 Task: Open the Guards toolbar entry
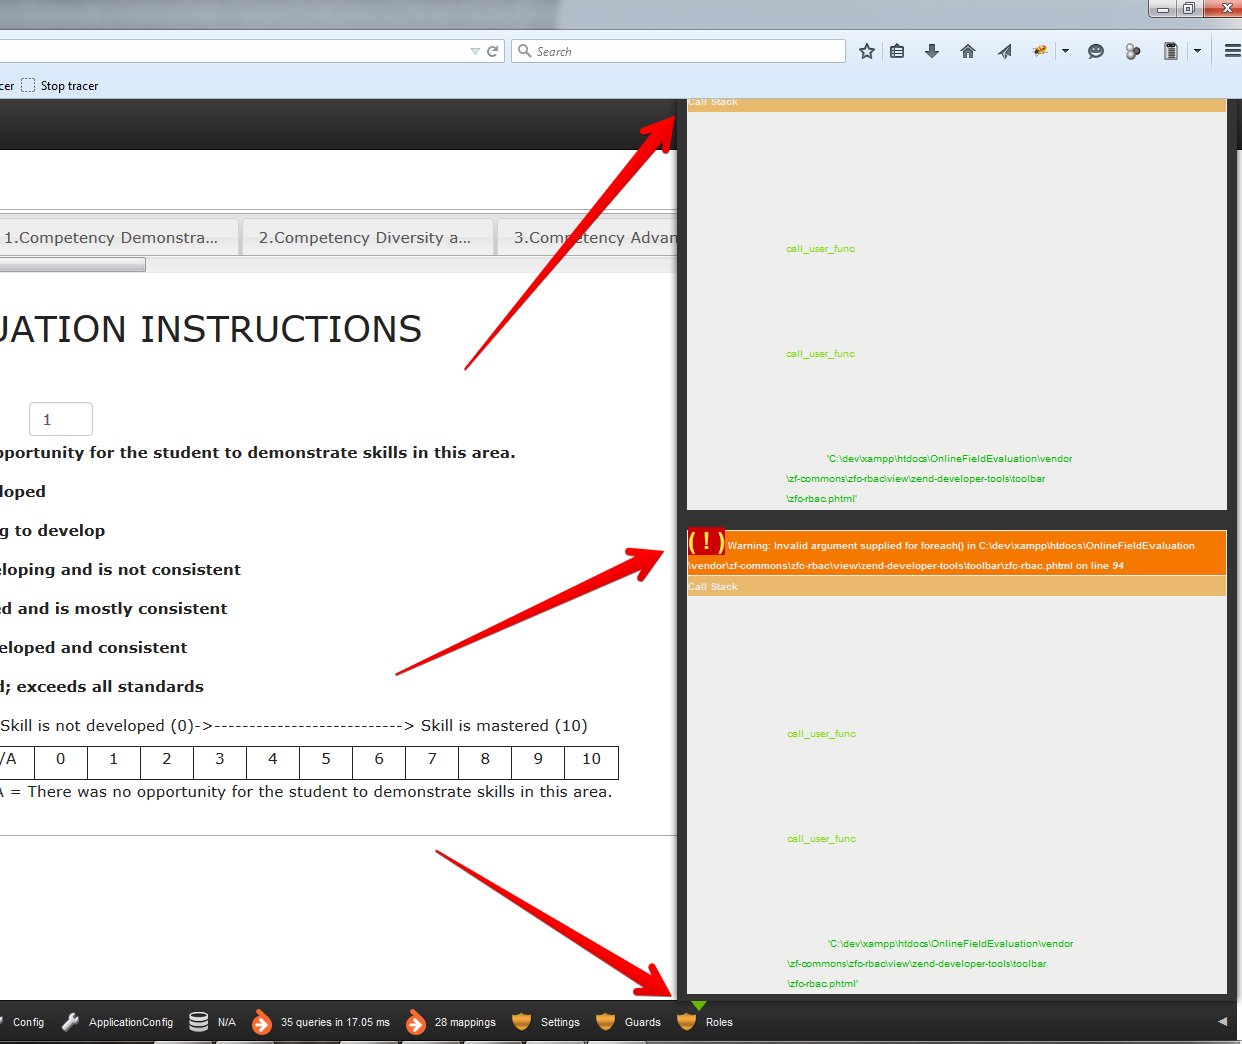coord(642,1022)
